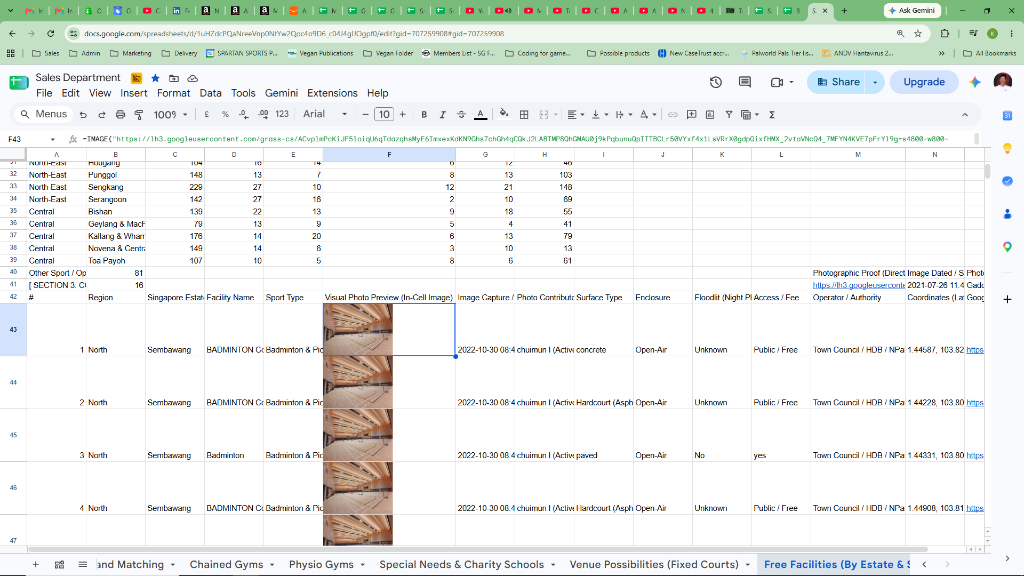Toggle bold formatting
This screenshot has width=1024, height=576.
click(x=424, y=115)
